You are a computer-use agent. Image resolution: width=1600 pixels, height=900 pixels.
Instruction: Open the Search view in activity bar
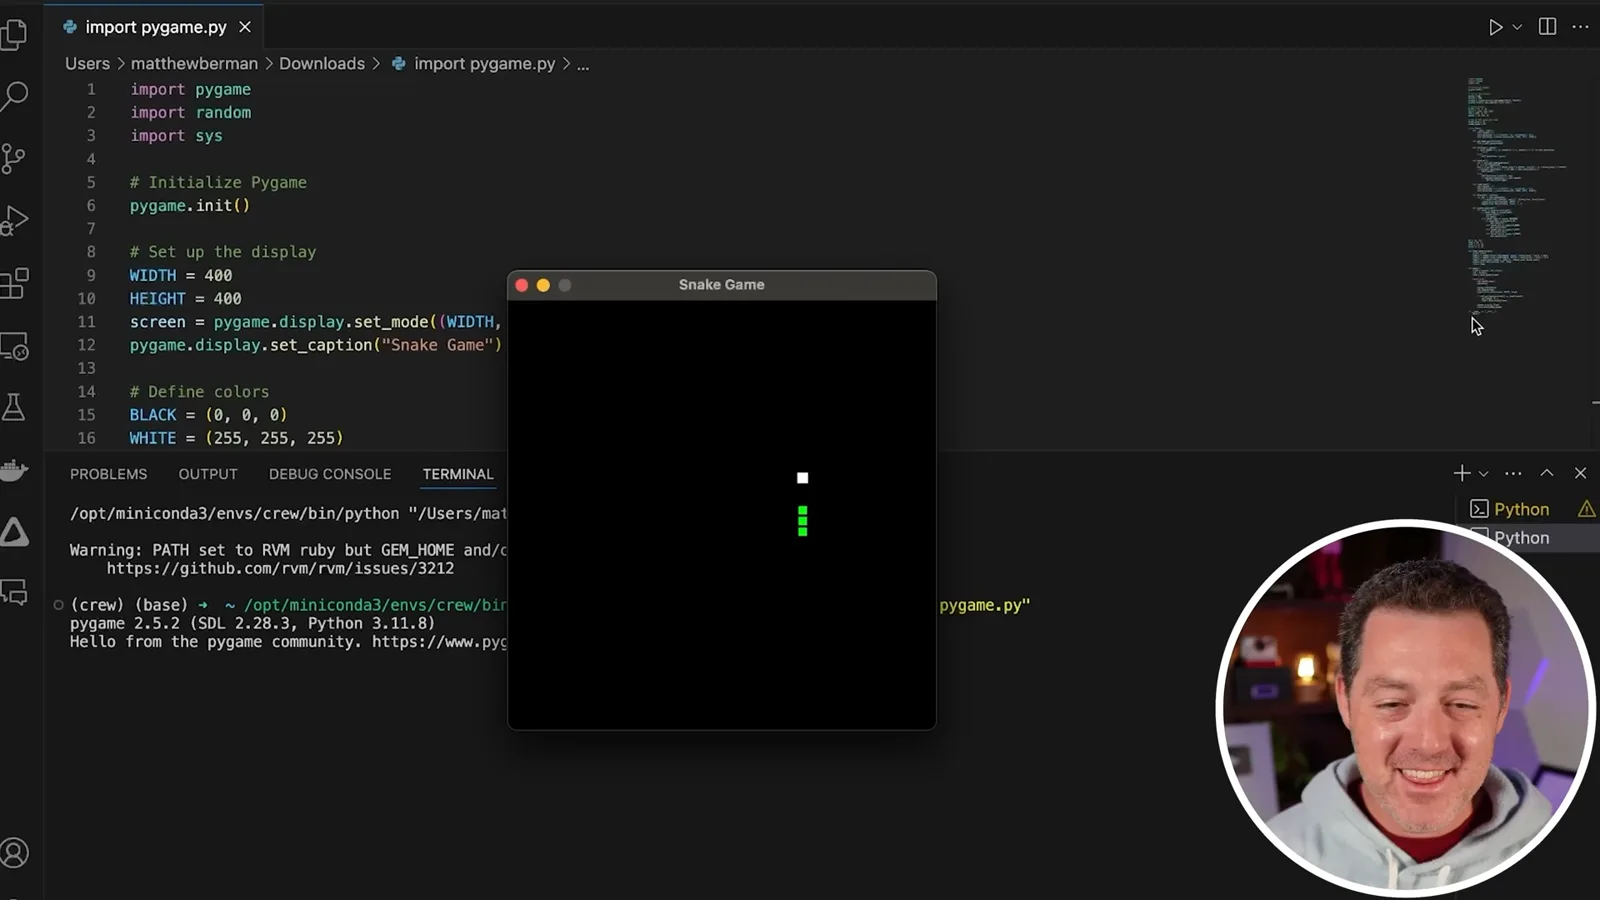tap(14, 96)
